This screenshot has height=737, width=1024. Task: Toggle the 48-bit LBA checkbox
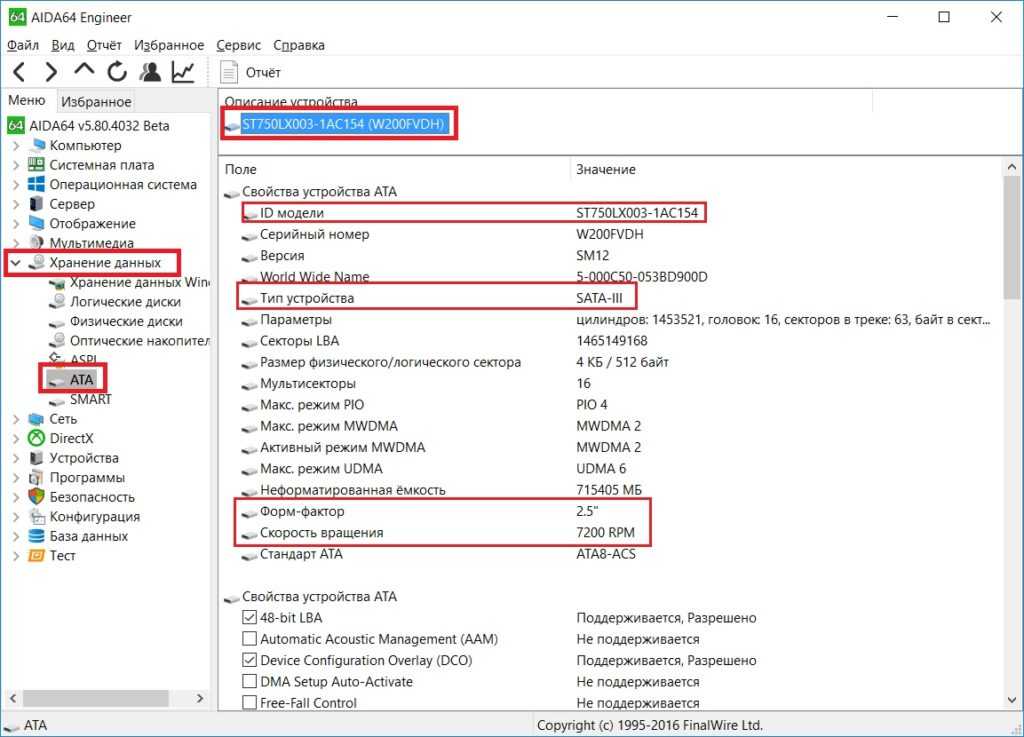249,617
